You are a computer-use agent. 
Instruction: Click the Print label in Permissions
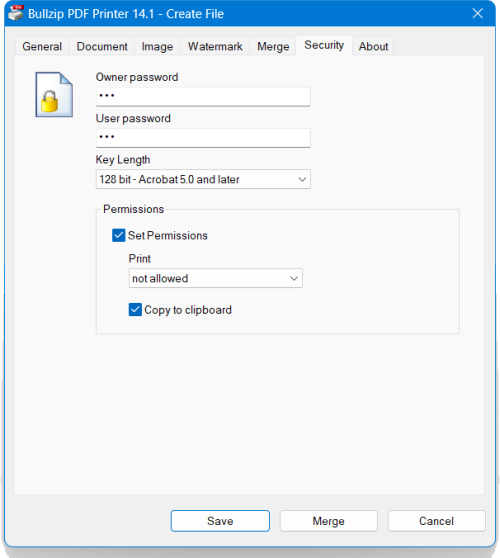coord(140,259)
